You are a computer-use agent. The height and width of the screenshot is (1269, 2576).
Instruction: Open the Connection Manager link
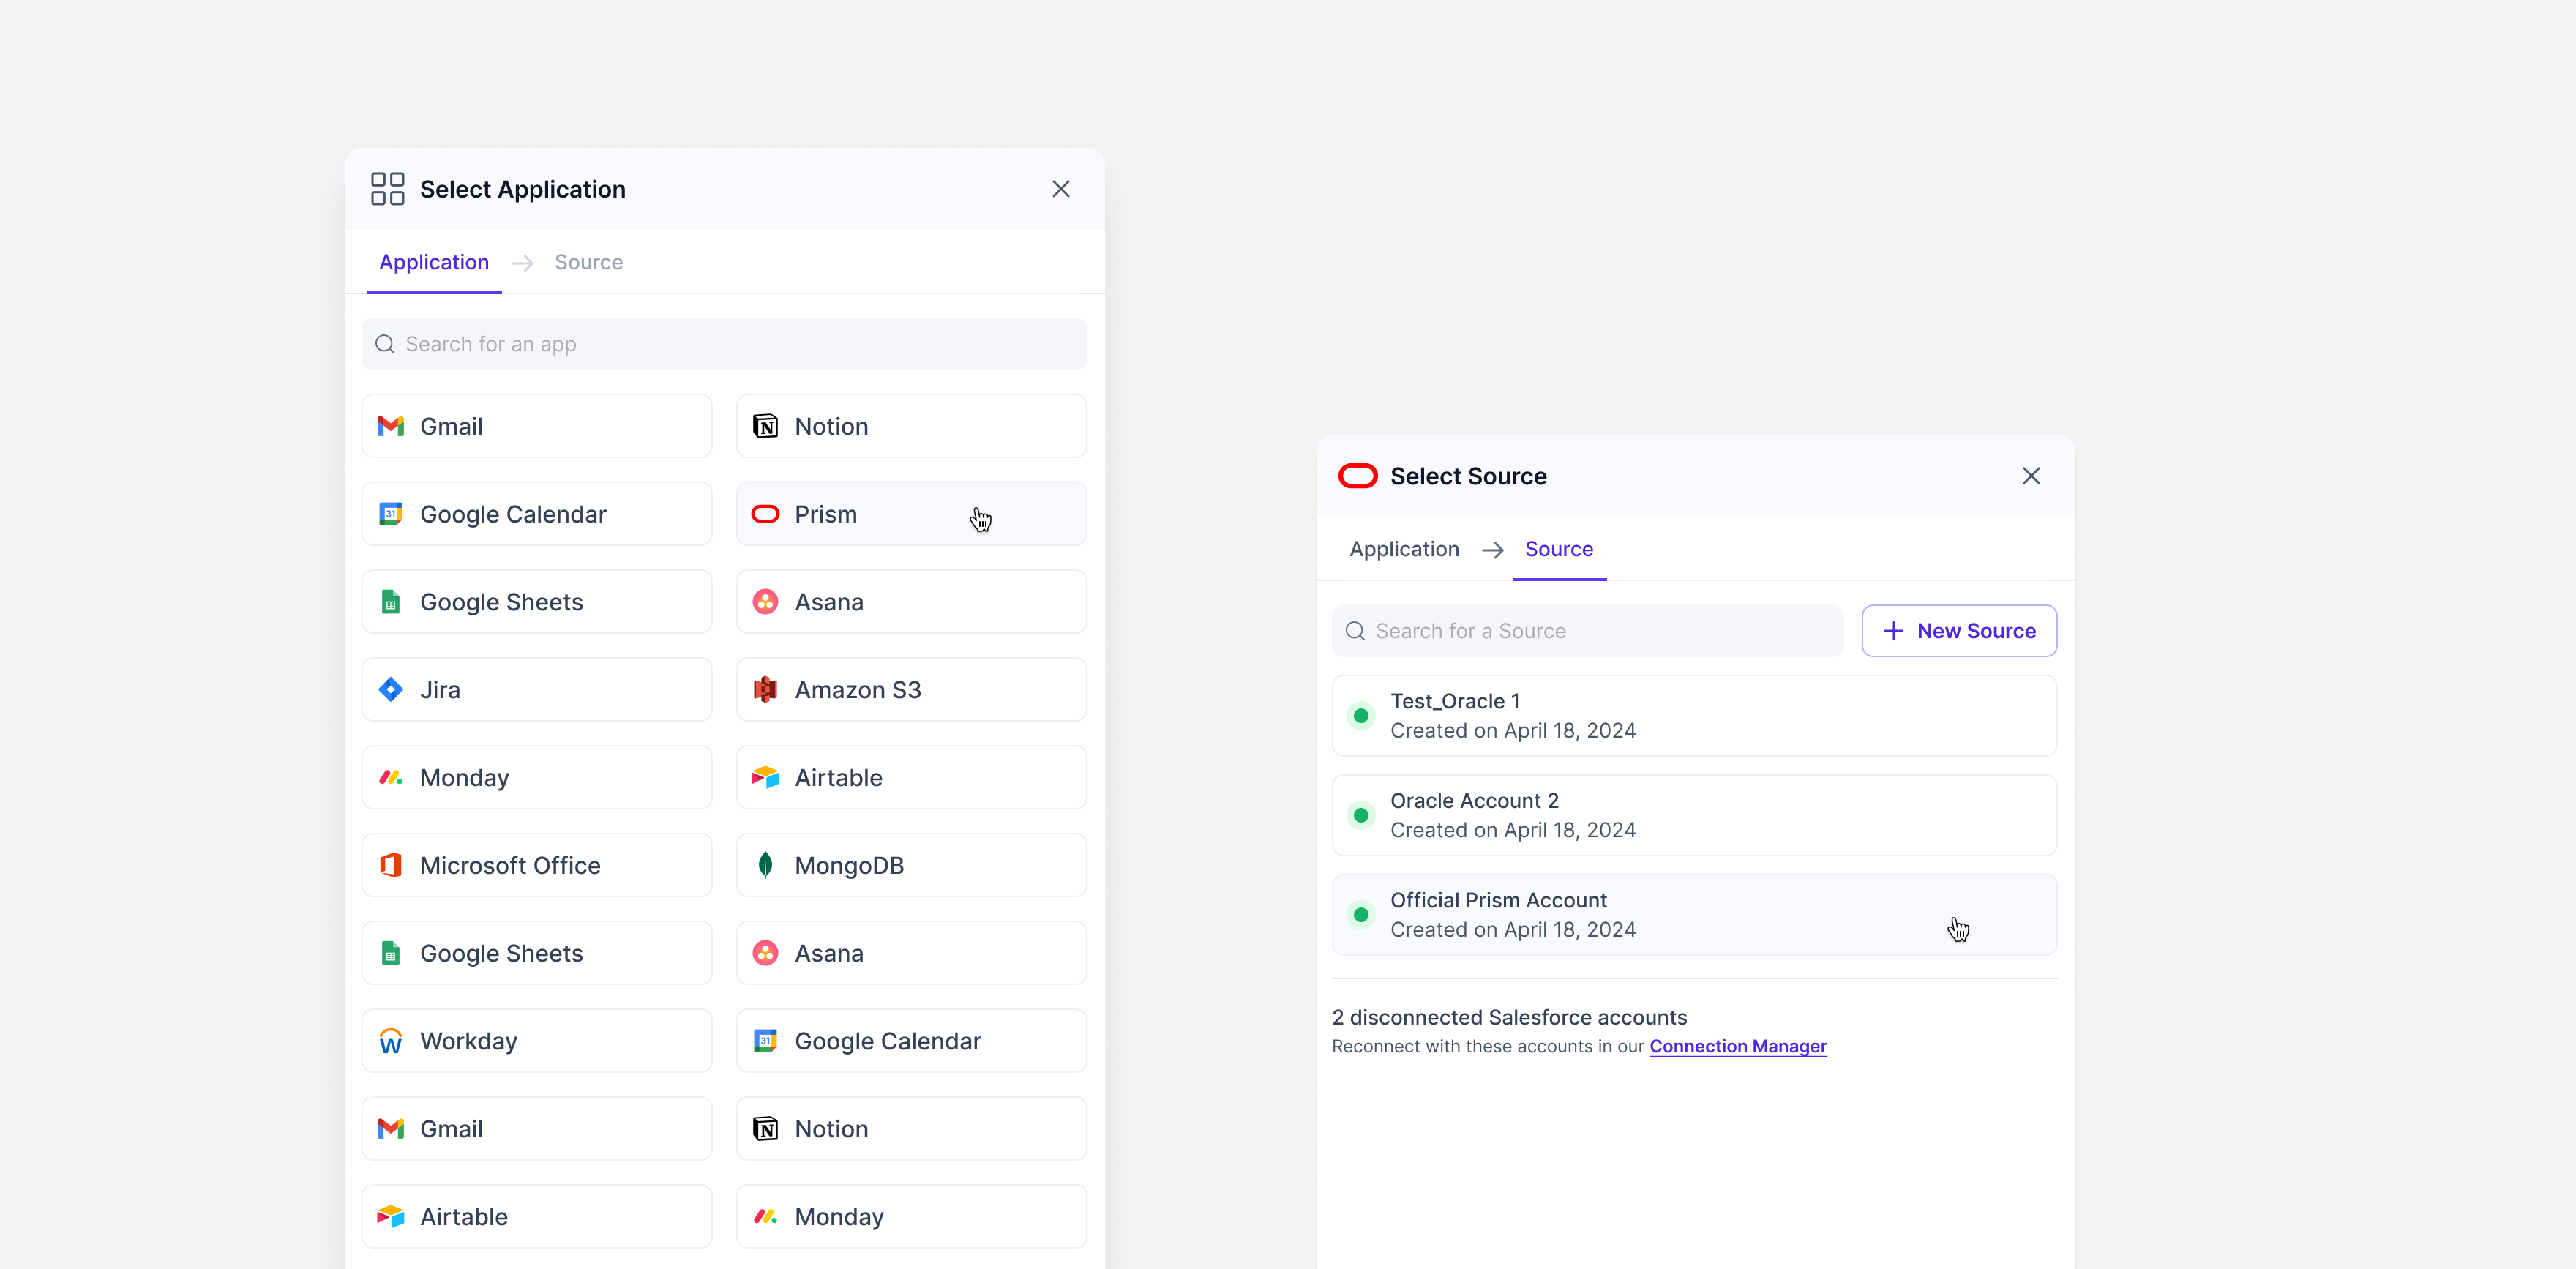click(1738, 1046)
